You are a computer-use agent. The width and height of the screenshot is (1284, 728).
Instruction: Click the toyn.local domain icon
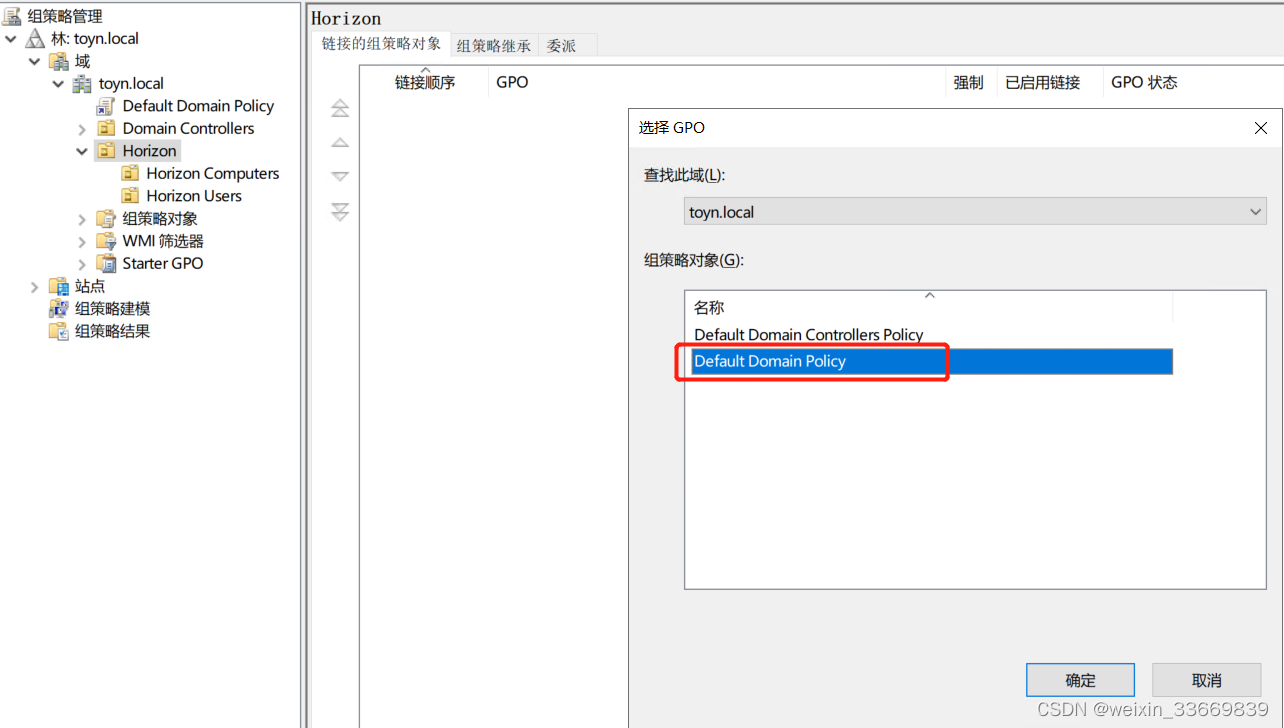[x=82, y=84]
